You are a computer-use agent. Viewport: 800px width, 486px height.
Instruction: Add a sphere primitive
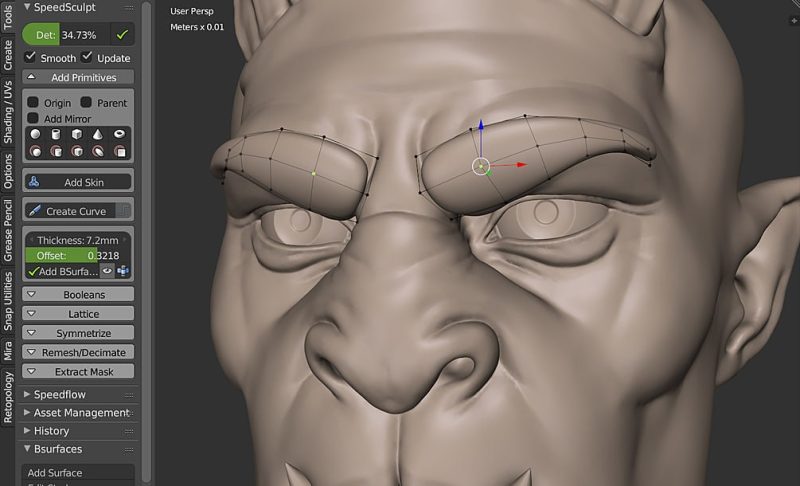[35, 134]
